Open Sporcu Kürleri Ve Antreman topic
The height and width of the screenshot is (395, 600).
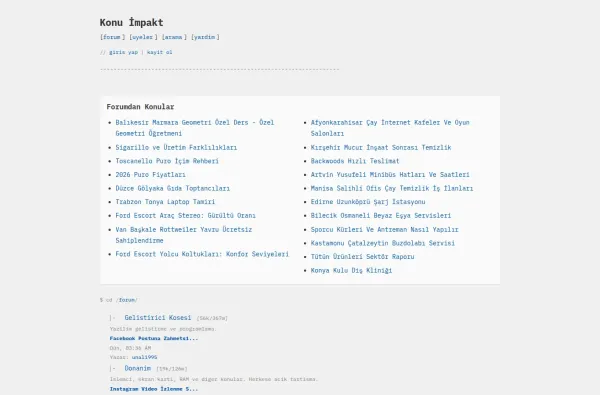[384, 230]
